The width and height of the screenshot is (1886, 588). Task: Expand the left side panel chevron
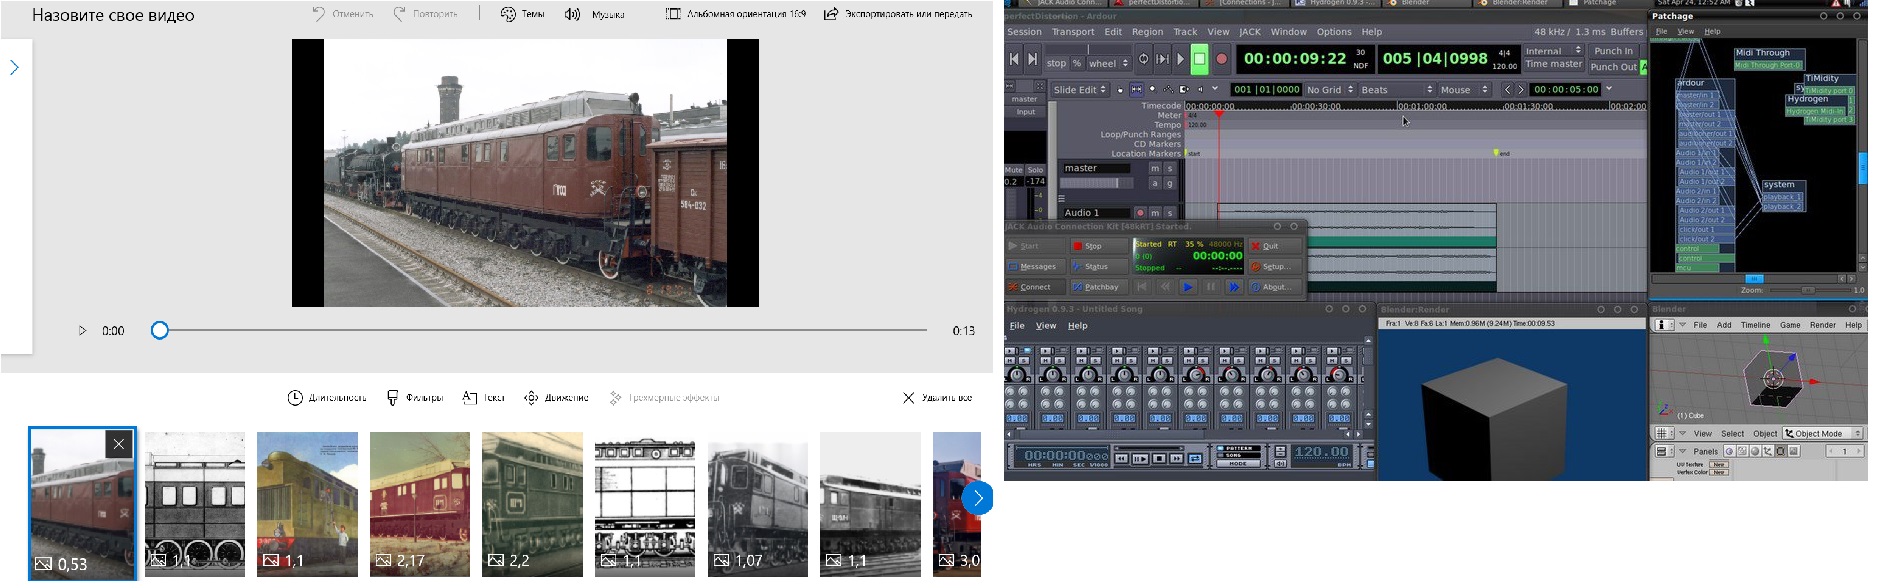tap(14, 67)
